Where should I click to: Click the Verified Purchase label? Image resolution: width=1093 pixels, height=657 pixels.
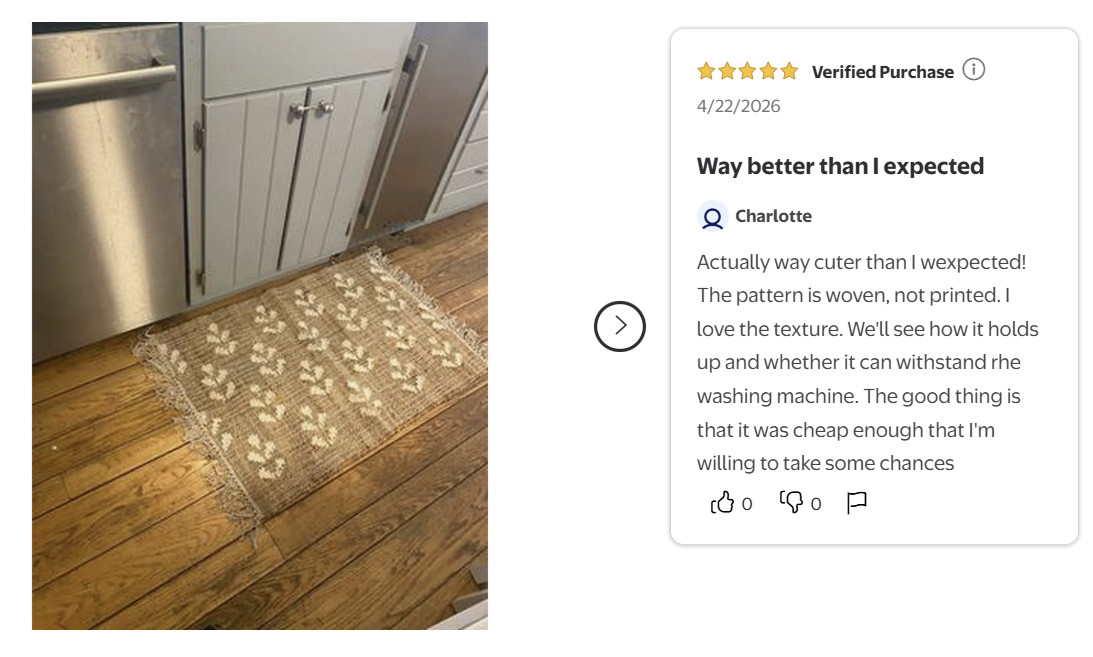point(882,72)
